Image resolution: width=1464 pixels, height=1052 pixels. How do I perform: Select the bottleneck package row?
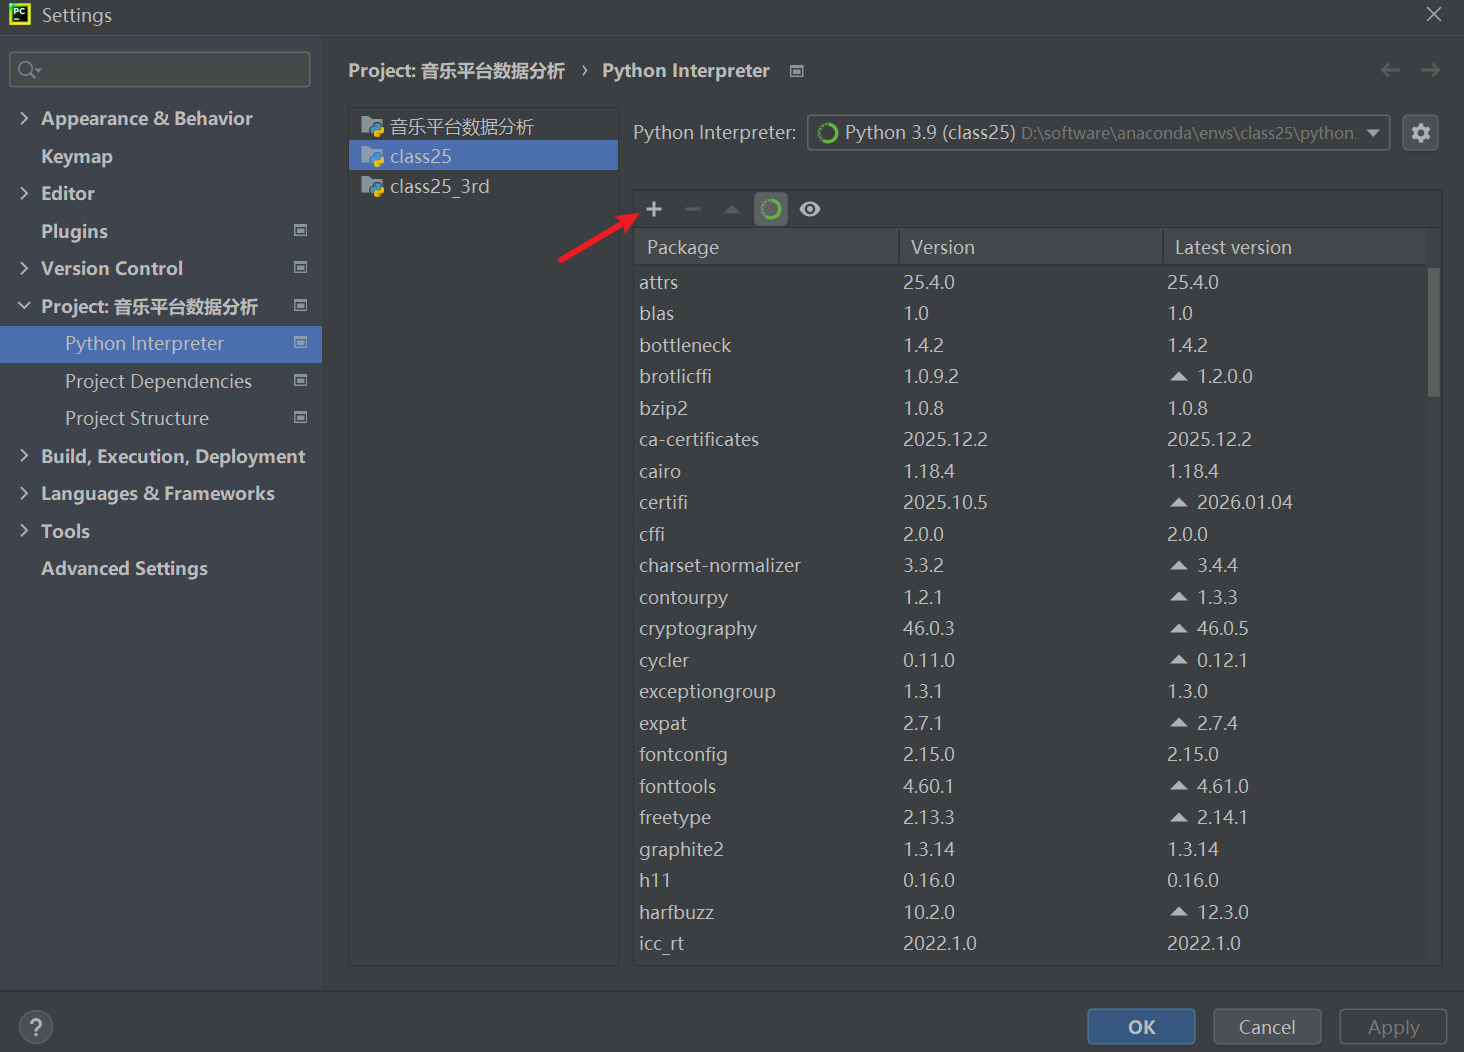pyautogui.click(x=1030, y=345)
